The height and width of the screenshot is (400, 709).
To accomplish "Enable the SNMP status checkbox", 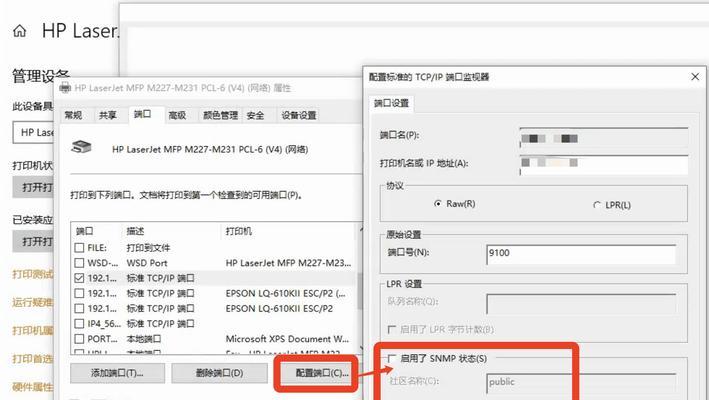I will click(392, 358).
